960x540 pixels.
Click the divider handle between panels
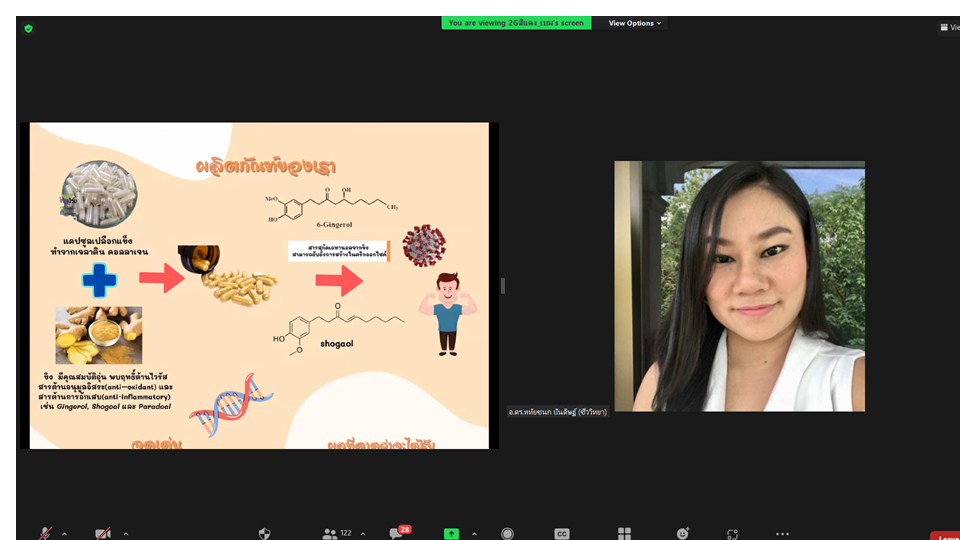coord(502,286)
